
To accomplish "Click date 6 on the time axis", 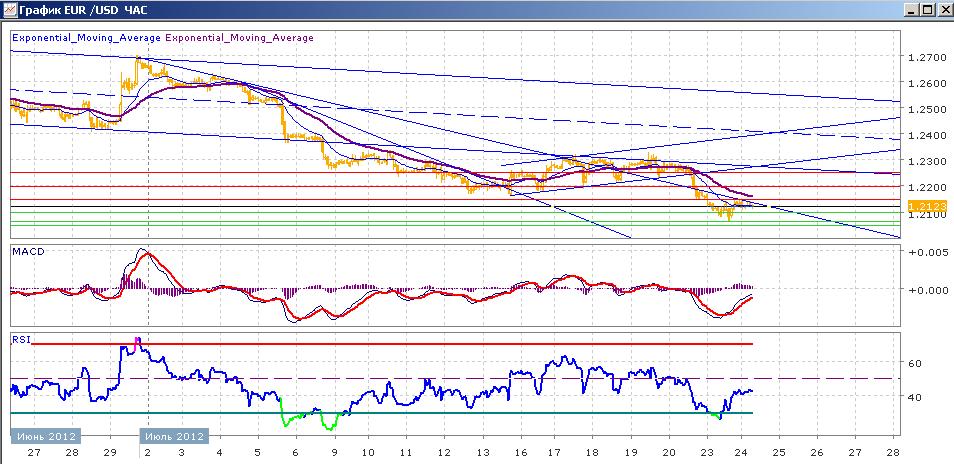I will 296,453.
